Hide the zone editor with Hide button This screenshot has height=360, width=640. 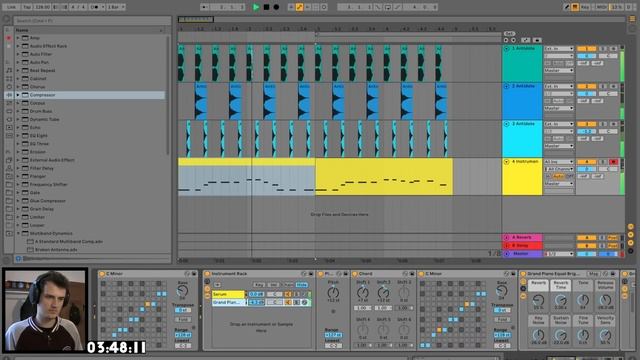click(302, 284)
